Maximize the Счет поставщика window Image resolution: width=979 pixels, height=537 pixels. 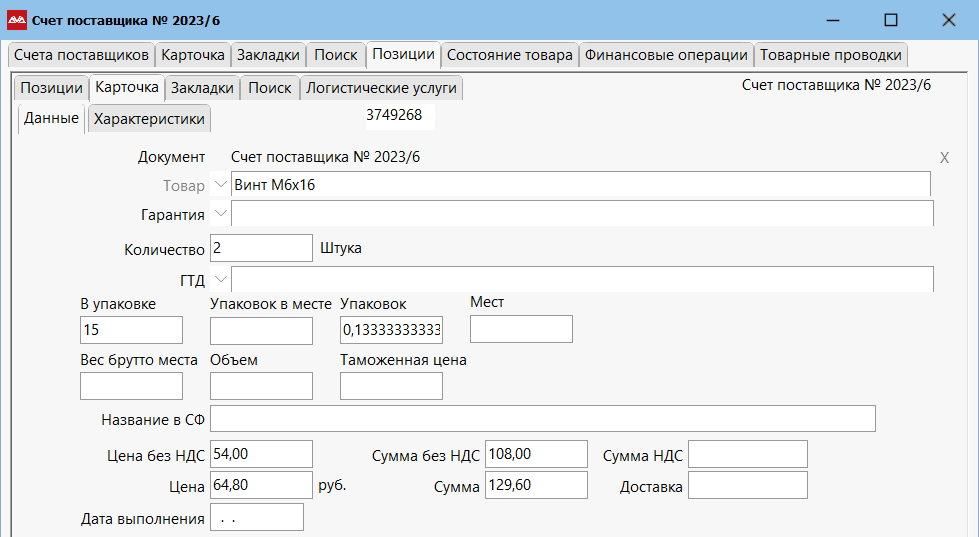coord(890,20)
